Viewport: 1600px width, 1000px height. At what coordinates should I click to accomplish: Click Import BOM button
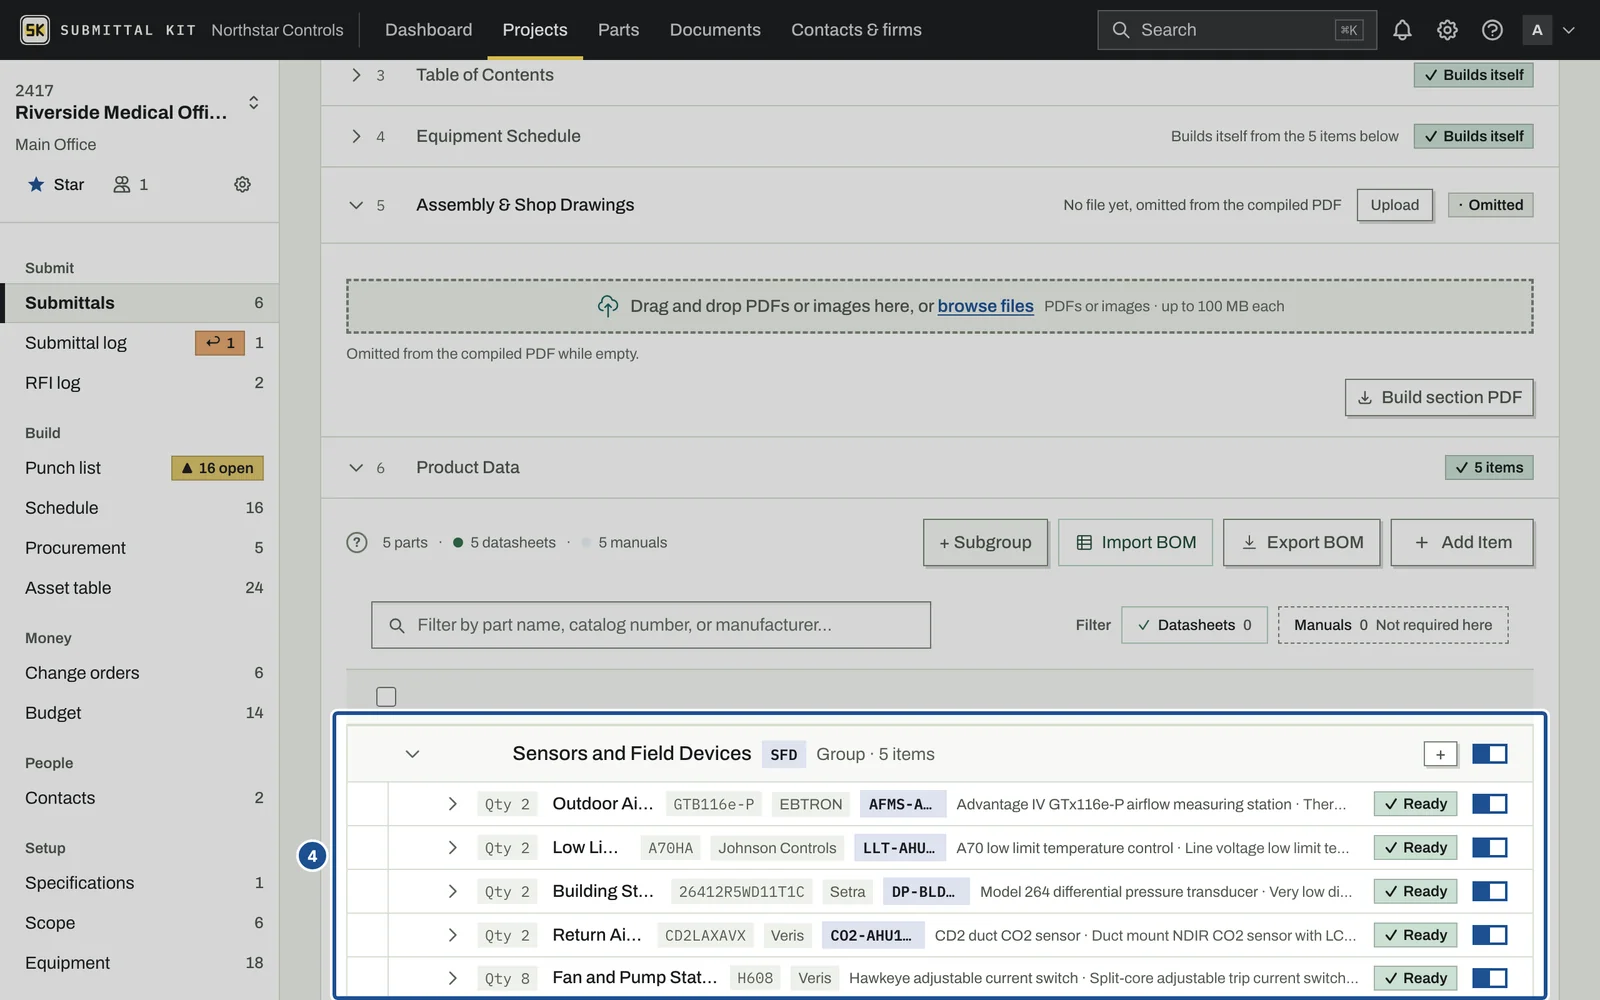click(x=1136, y=542)
